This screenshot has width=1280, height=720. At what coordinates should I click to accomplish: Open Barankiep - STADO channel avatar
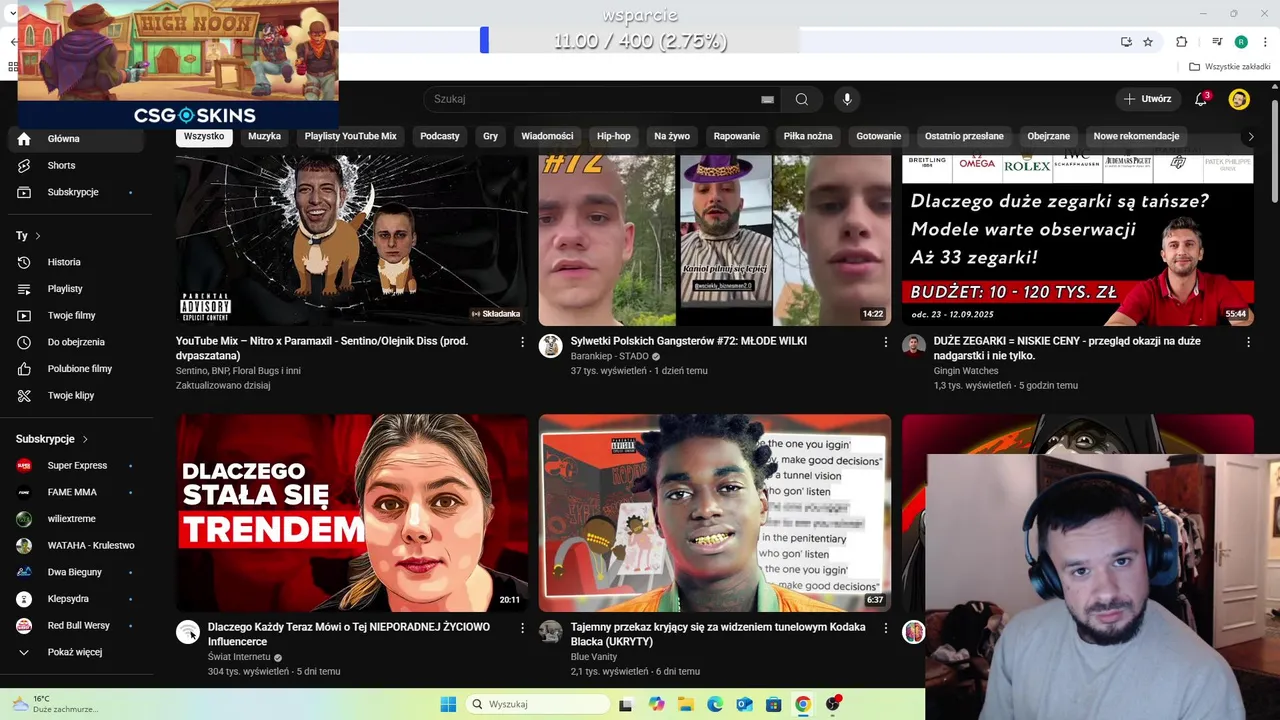point(550,346)
